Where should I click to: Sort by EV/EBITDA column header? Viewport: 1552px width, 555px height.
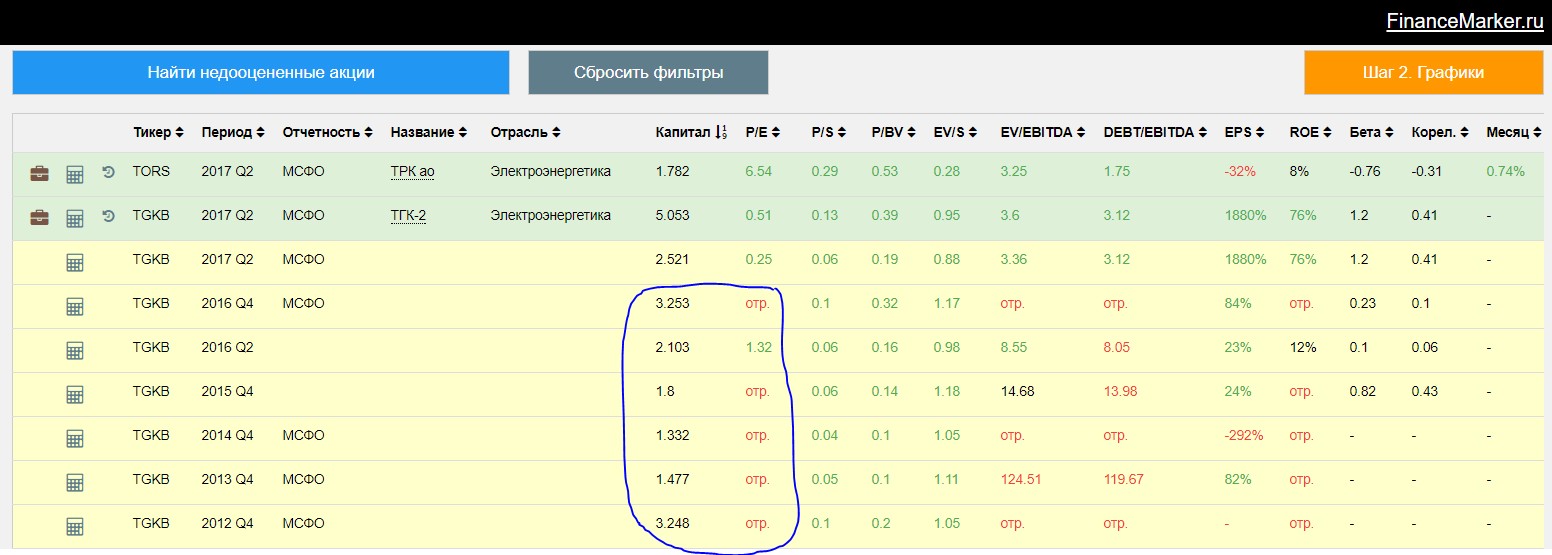(x=1042, y=132)
